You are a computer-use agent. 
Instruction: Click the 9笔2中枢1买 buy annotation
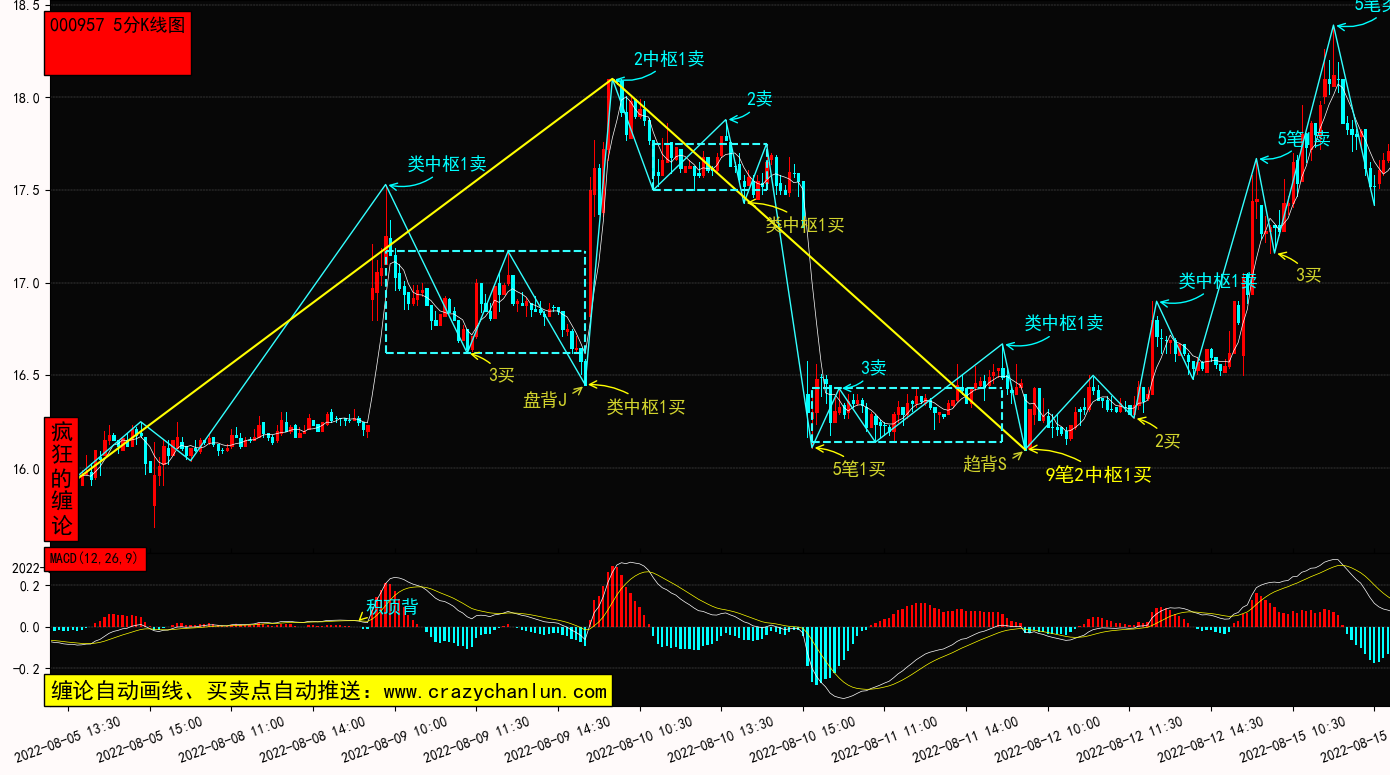pyautogui.click(x=1098, y=475)
